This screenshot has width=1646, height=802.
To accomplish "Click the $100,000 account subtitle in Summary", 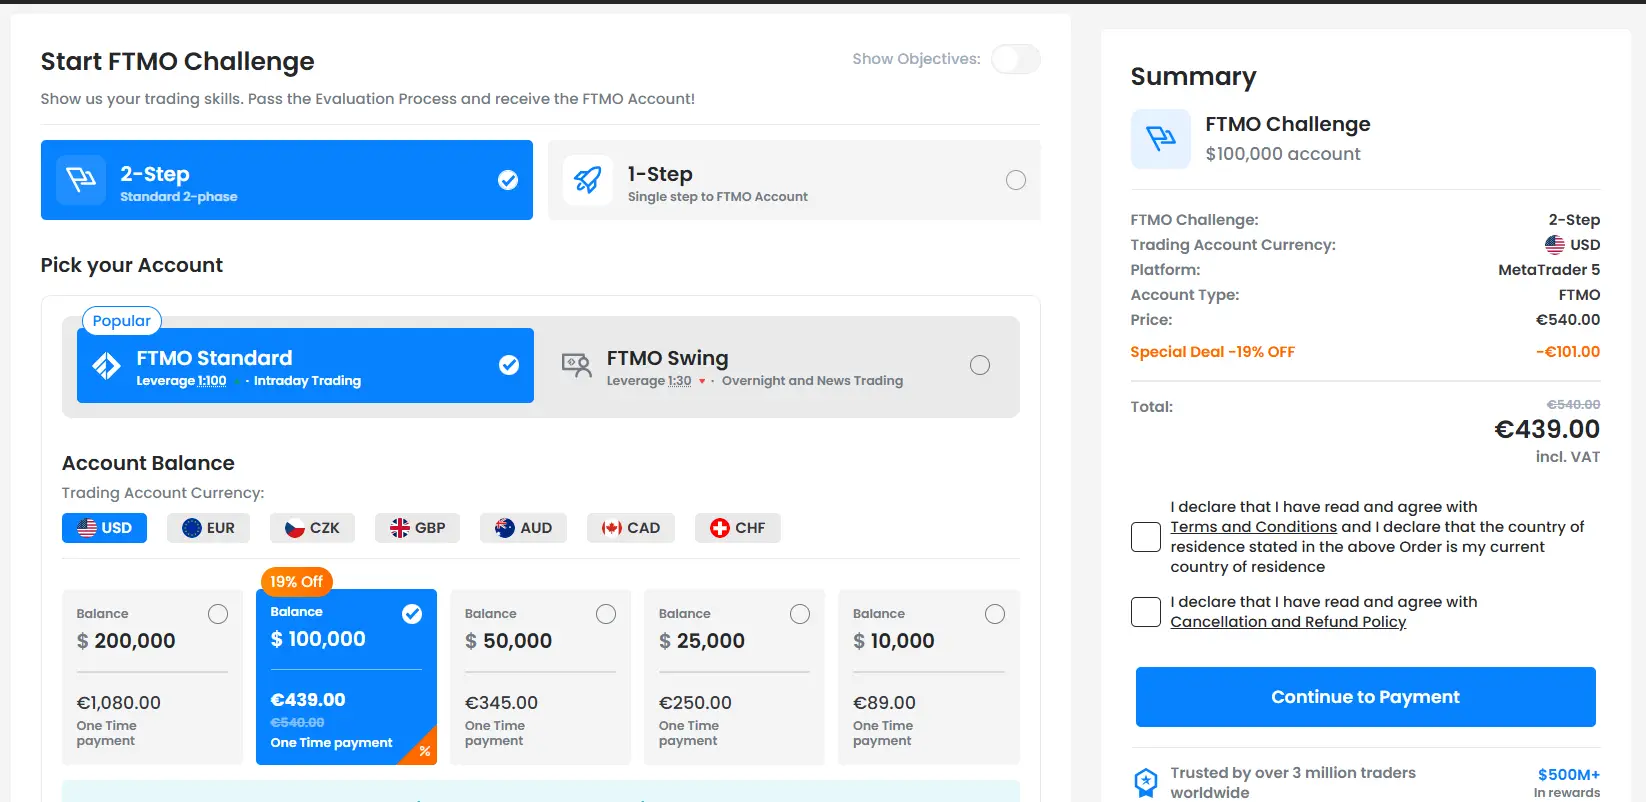I will tap(1283, 154).
